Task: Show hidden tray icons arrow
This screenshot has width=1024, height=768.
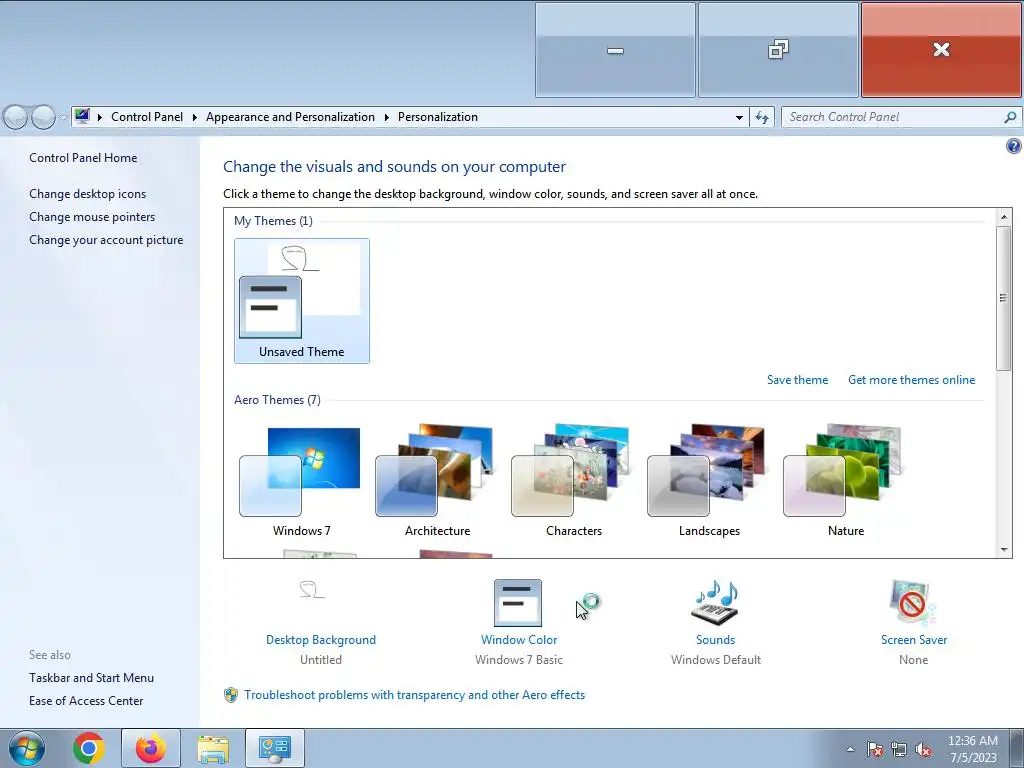Action: pos(850,749)
